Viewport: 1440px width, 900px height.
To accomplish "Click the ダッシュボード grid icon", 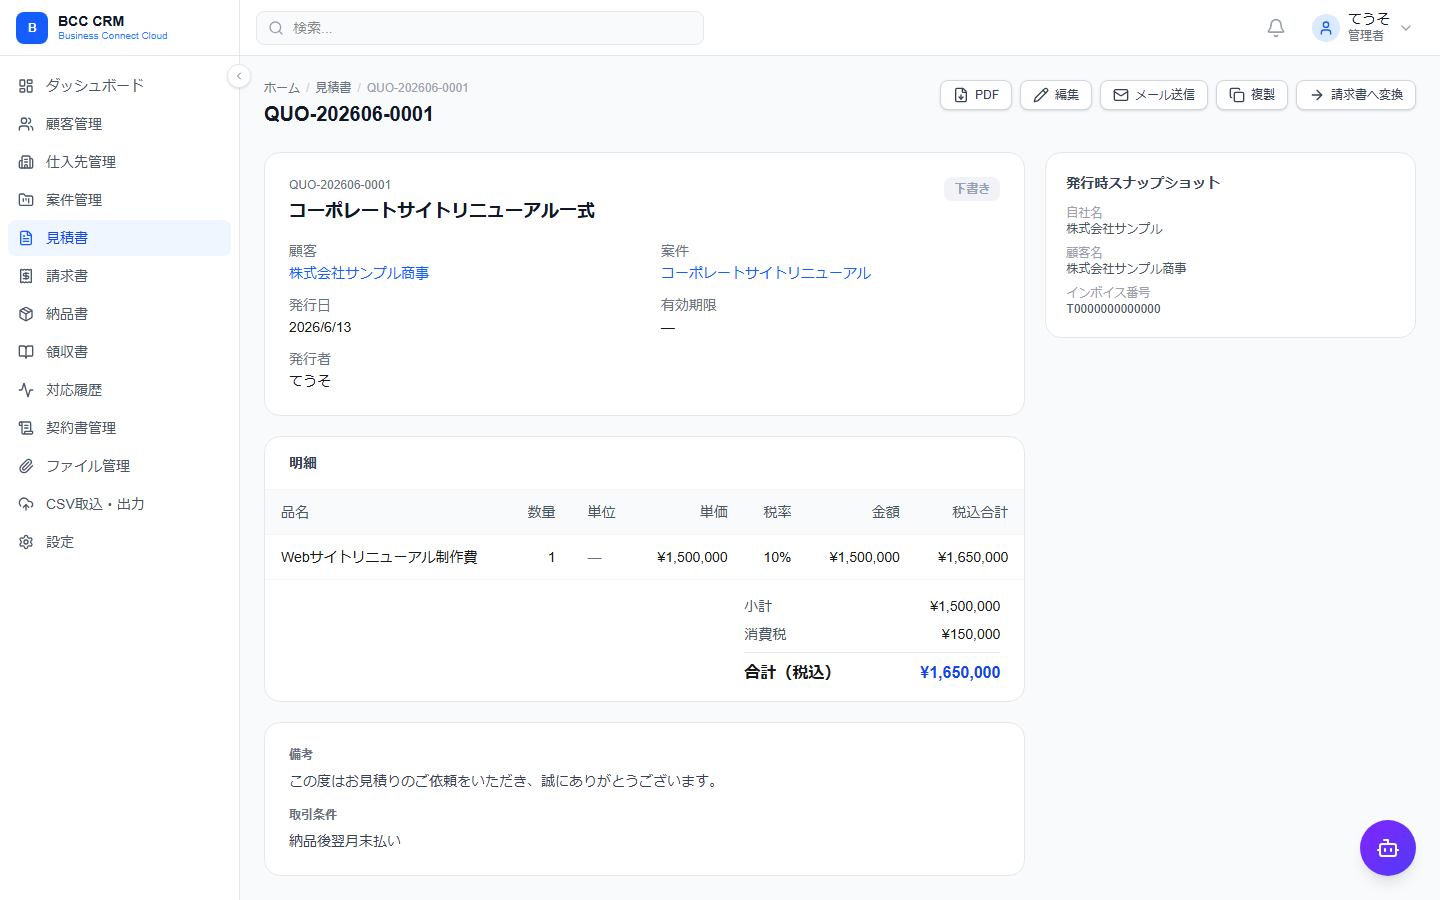I will point(26,86).
